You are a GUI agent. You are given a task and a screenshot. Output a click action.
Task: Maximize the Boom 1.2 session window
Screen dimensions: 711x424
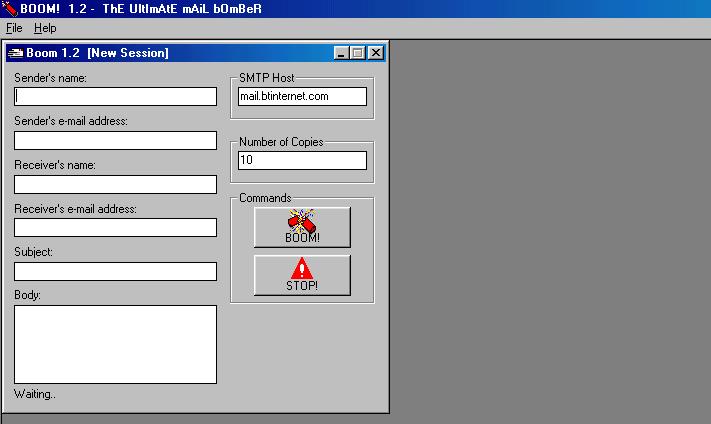(x=358, y=53)
